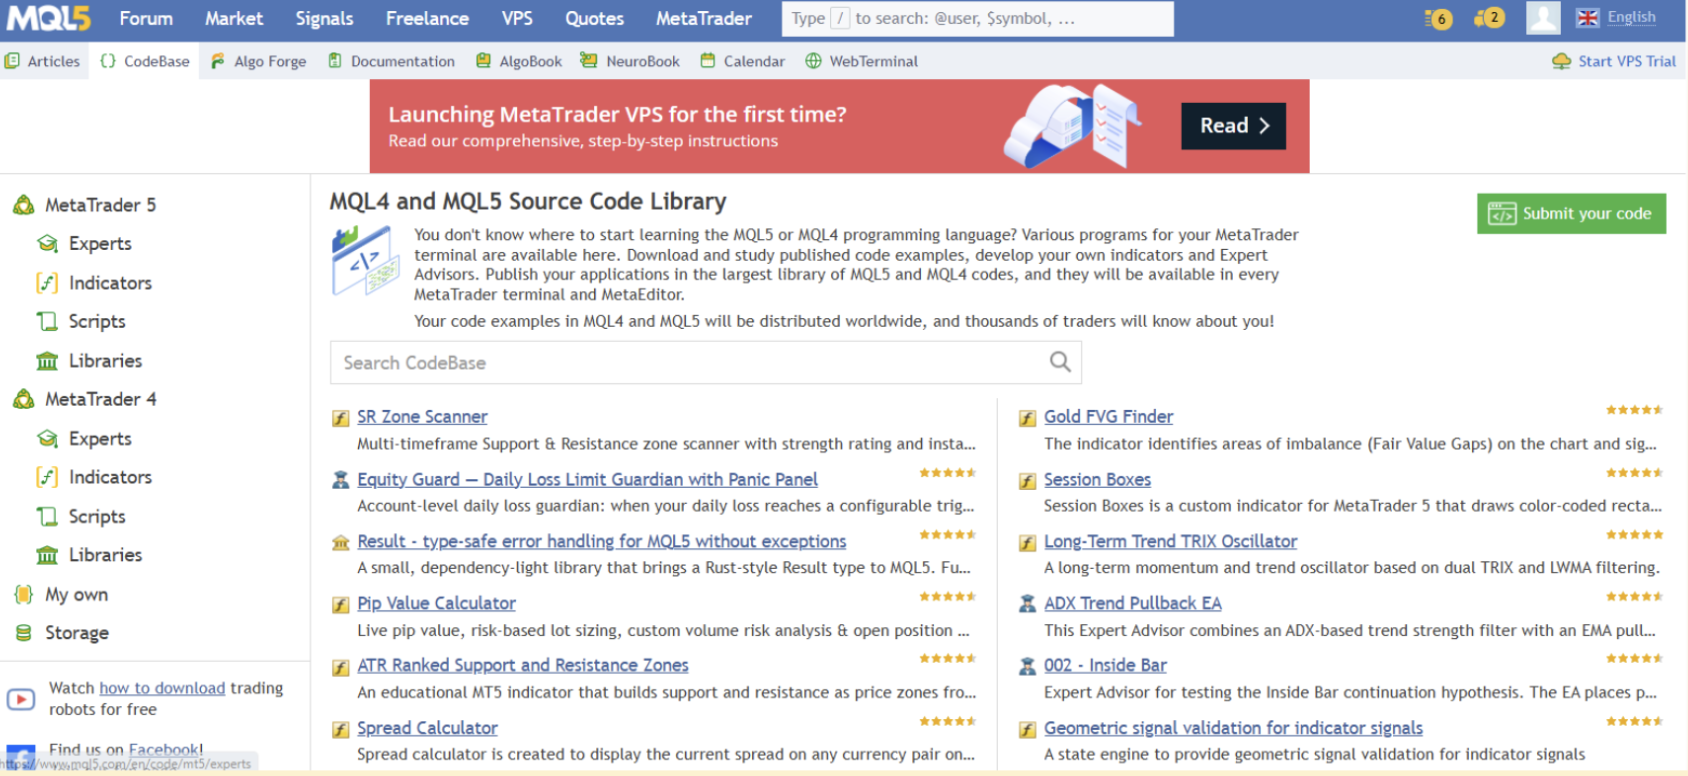This screenshot has width=1688, height=776.
Task: Open the Session Boxes link
Action: click(x=1097, y=480)
